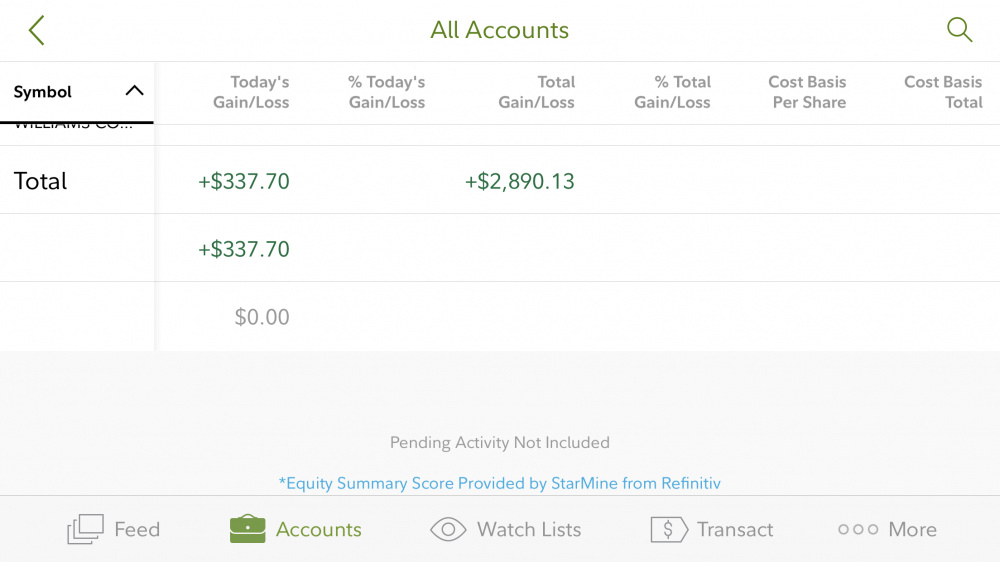
Task: Tap the More three-dots icon
Action: coord(858,529)
